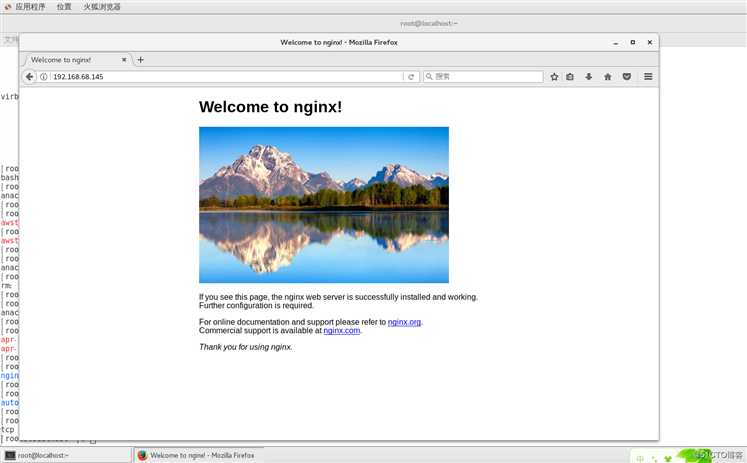This screenshot has height=463, width=747.
Task: Click Firefox window title bar text
Action: coord(339,42)
